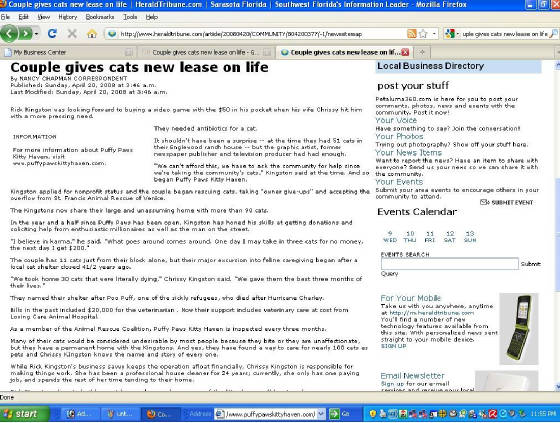Image resolution: width=560 pixels, height=423 pixels.
Task: Open the Bookmarks menu
Action: point(100,17)
